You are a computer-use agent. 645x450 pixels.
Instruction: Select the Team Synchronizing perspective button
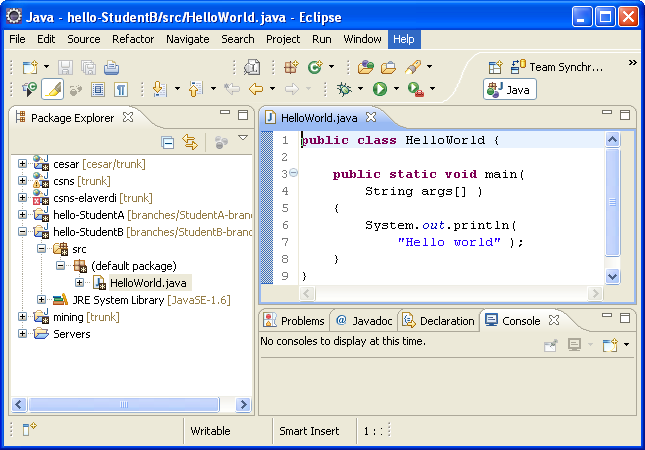(x=558, y=67)
